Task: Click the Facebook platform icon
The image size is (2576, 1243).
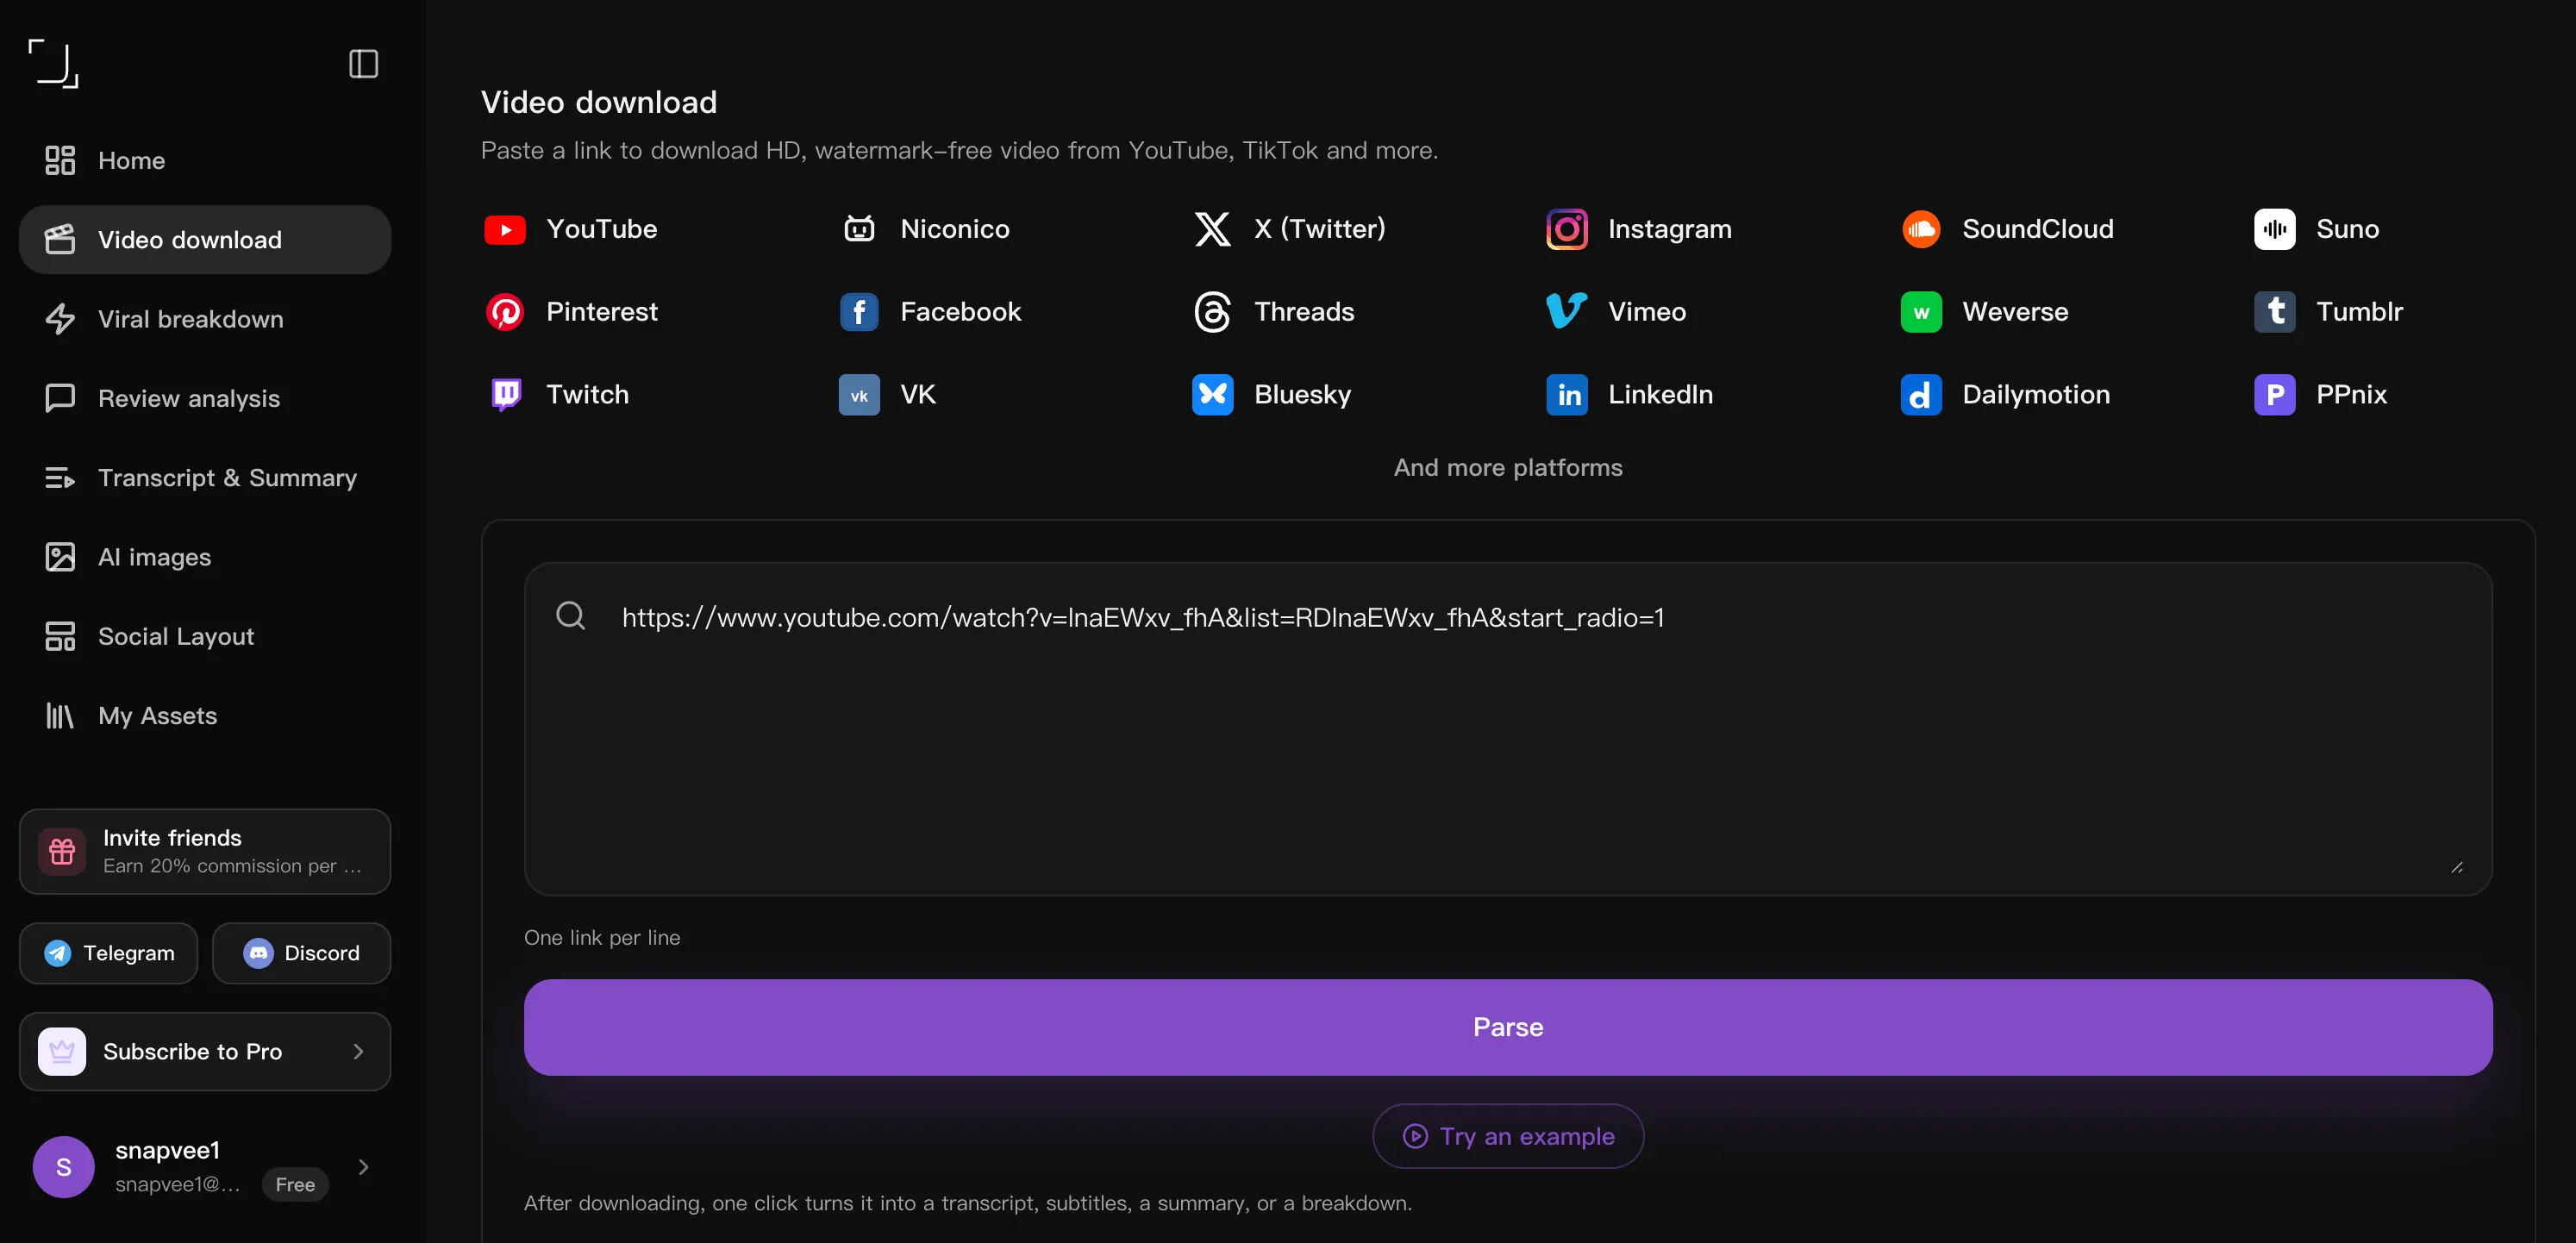Action: click(x=859, y=312)
